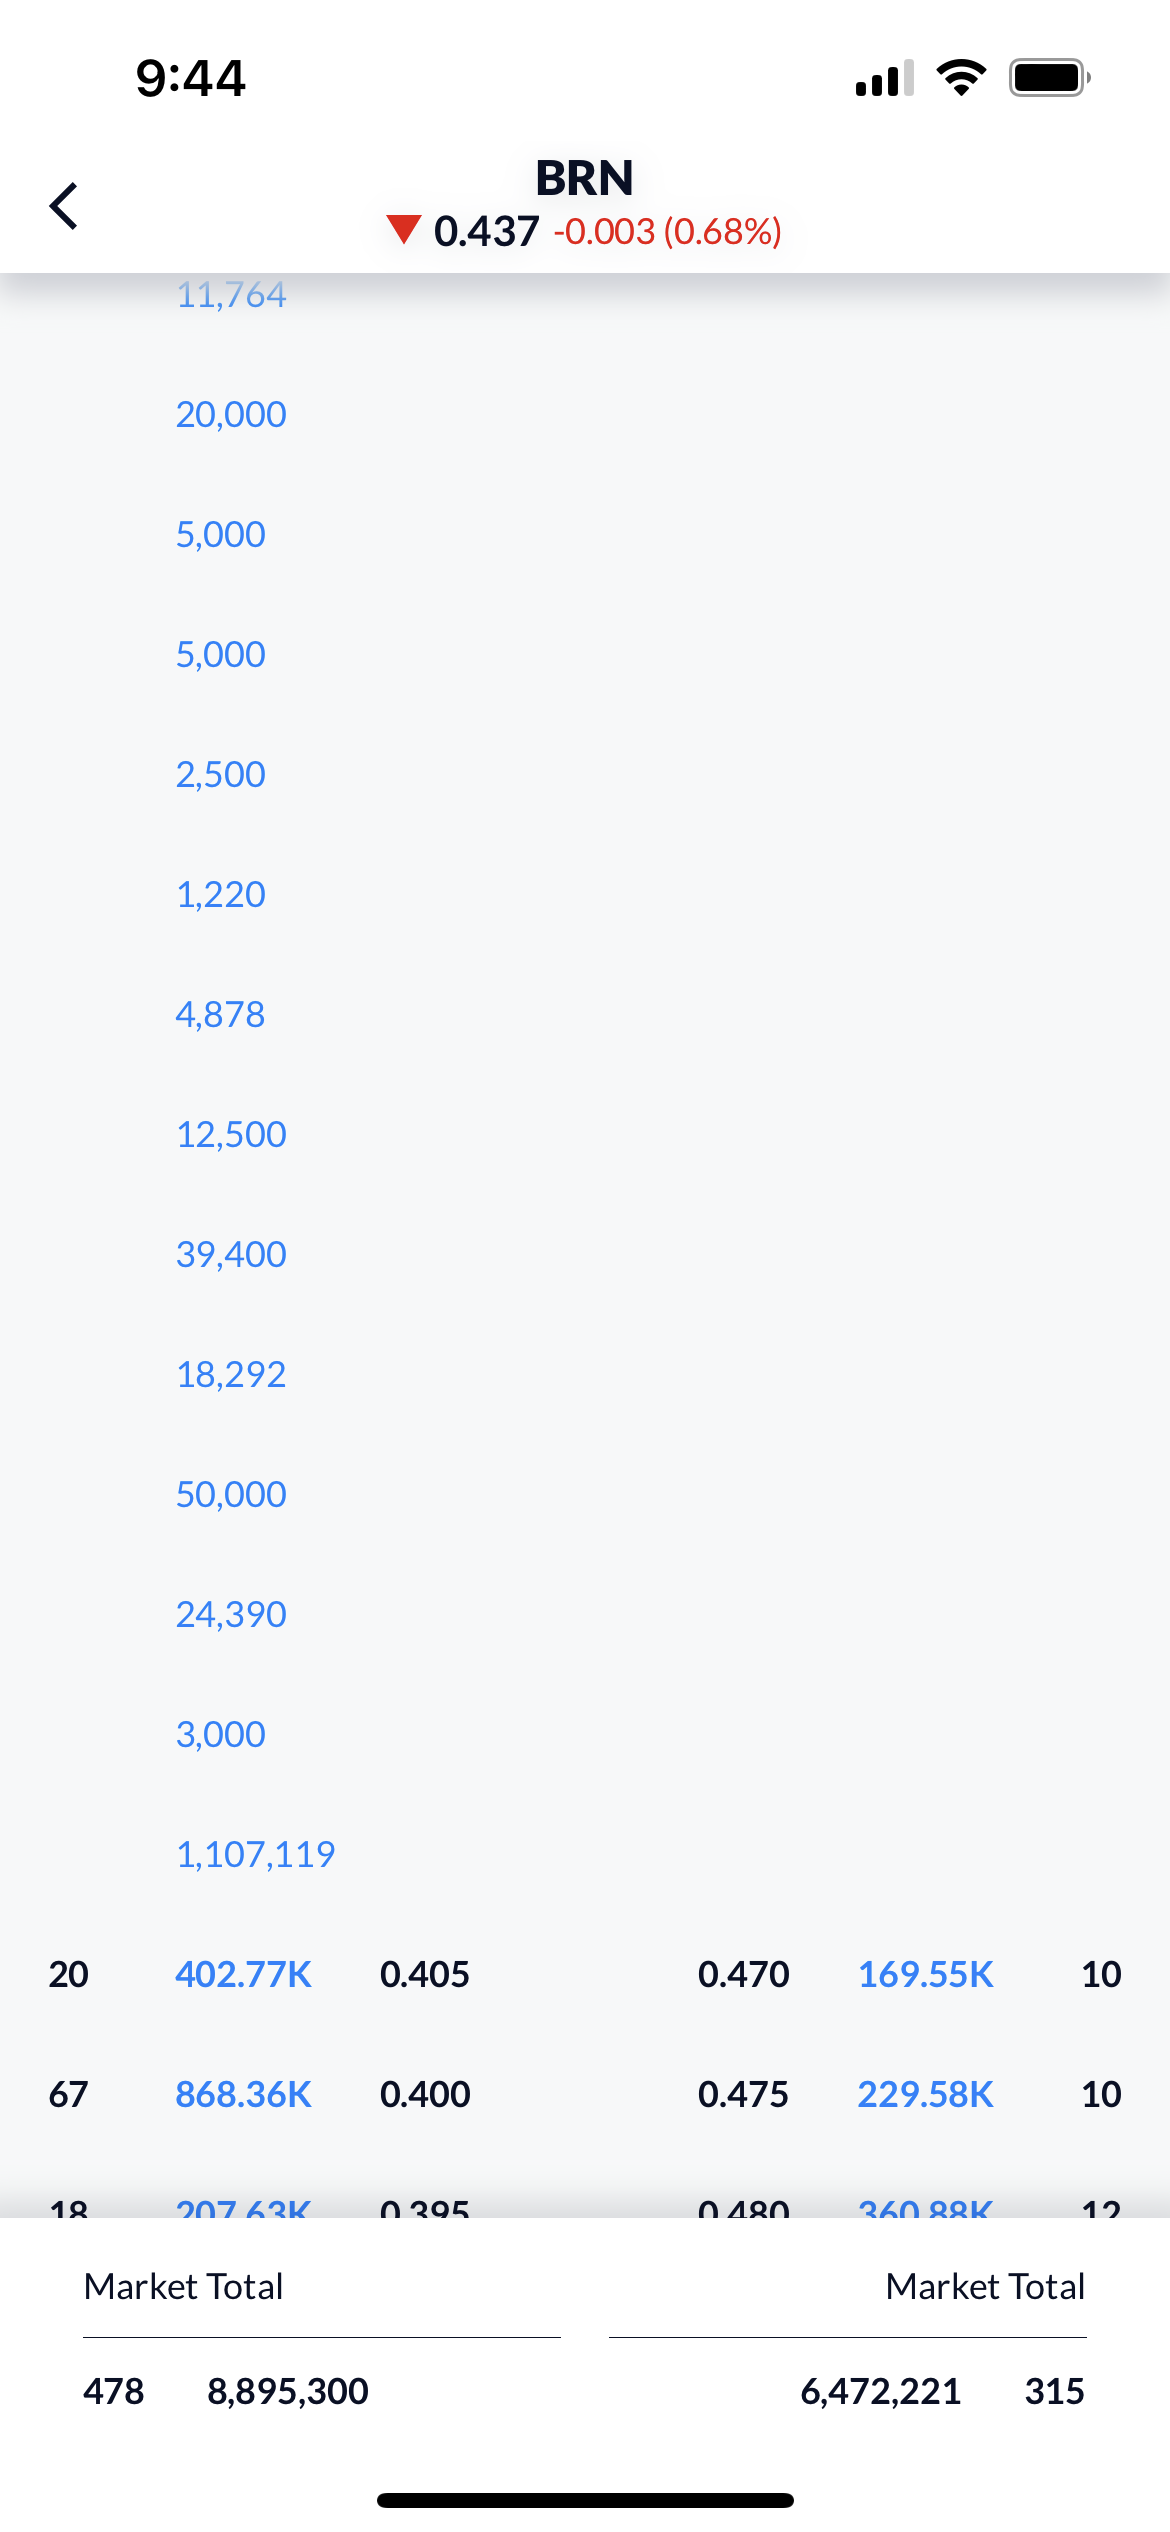
Task: Select bid price 0.405
Action: tap(424, 1974)
